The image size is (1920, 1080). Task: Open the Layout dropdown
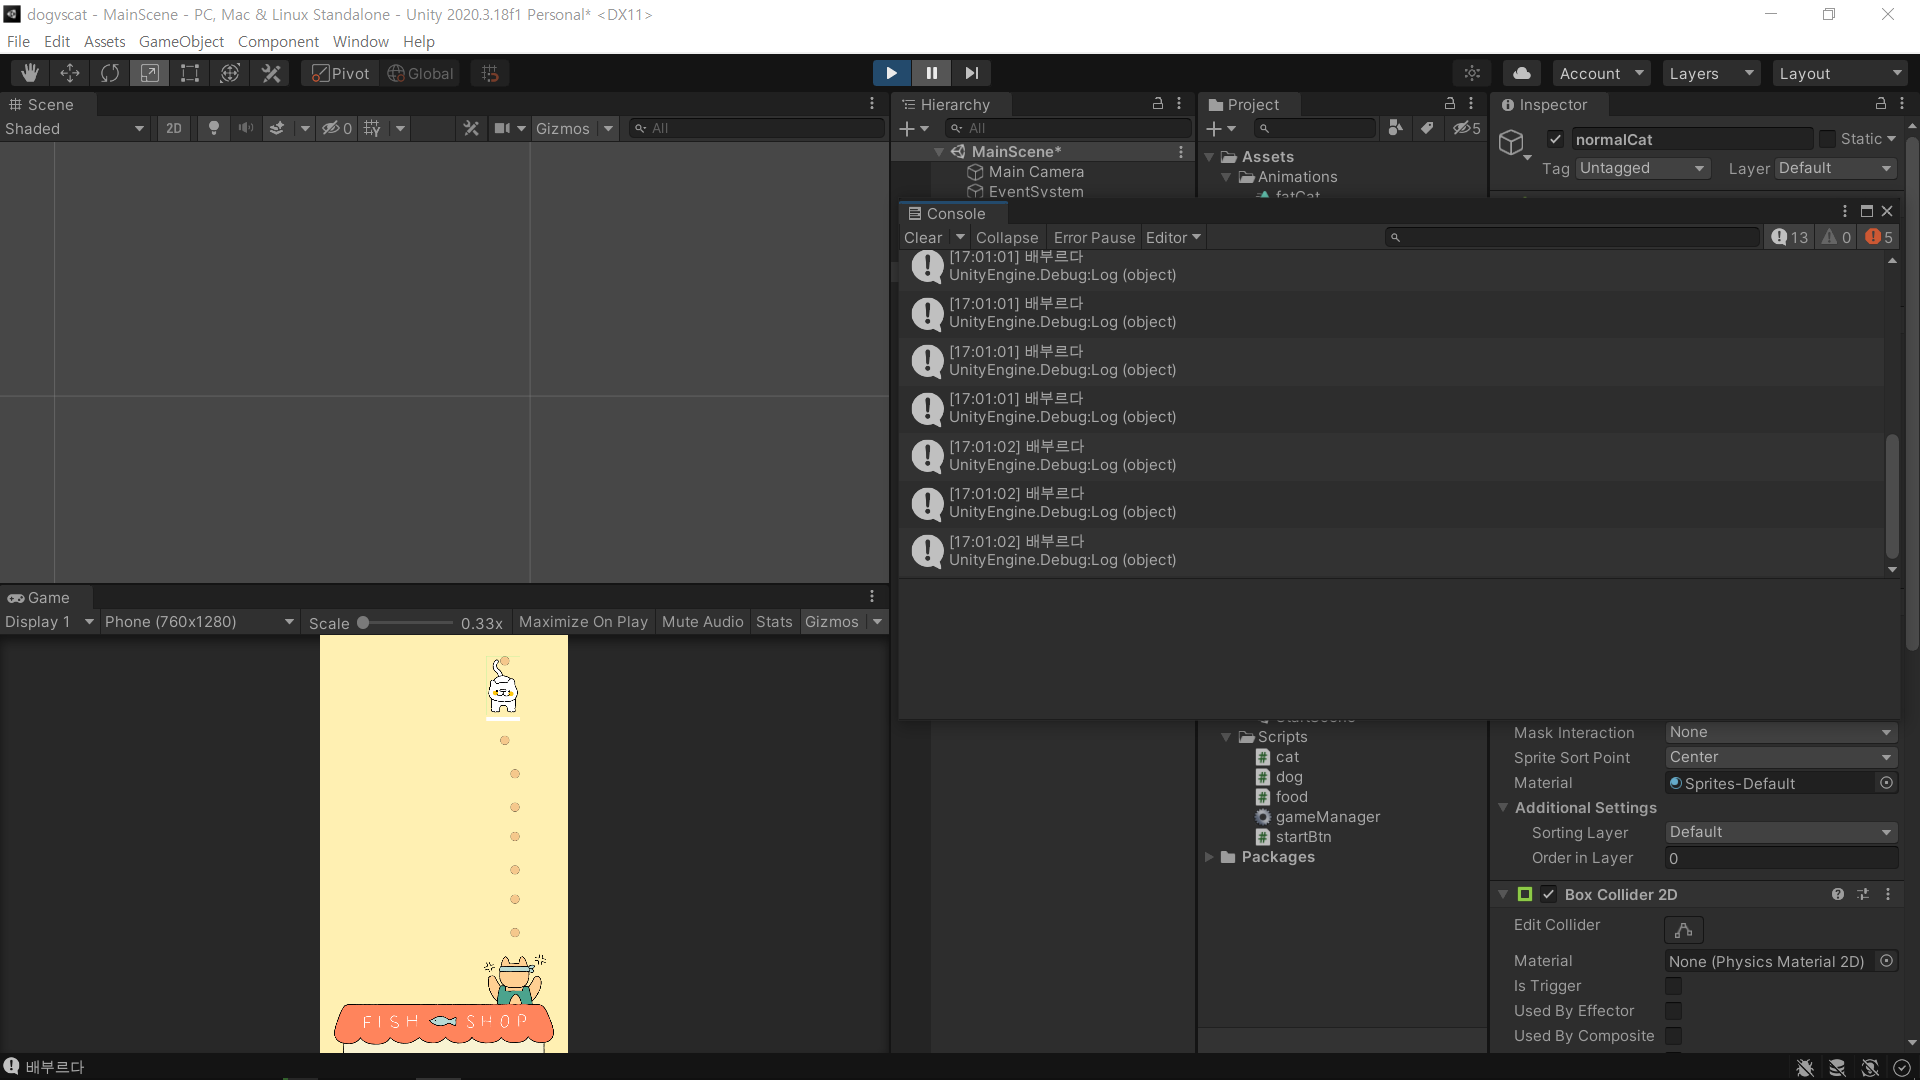point(1840,73)
